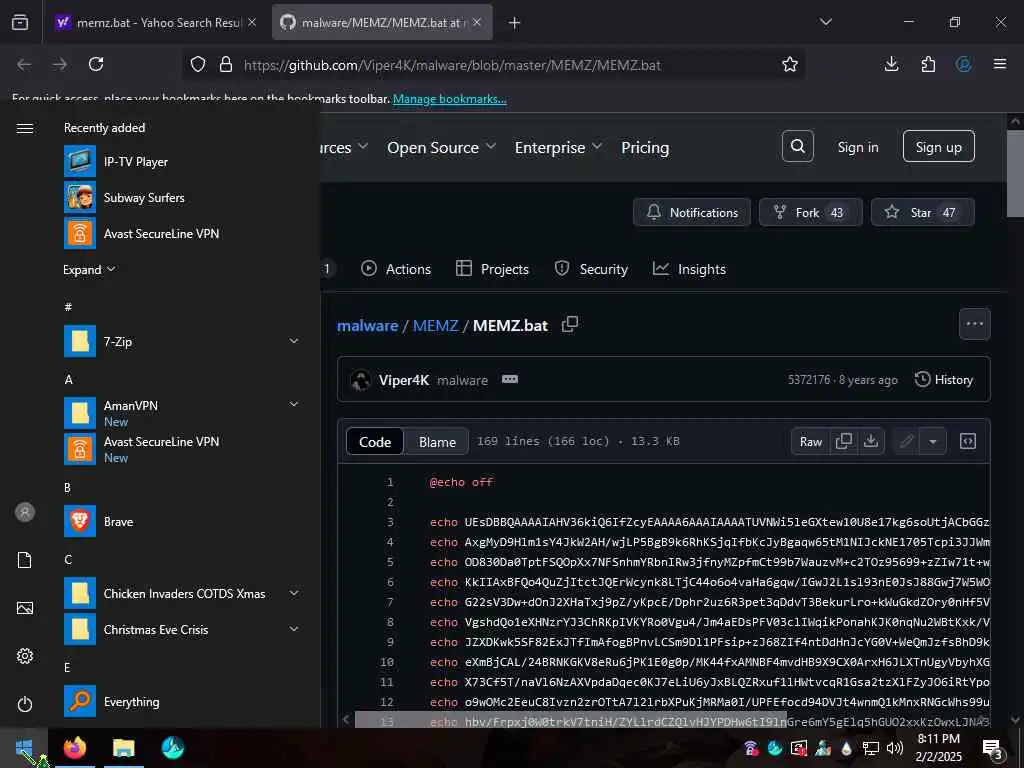The image size is (1024, 768).
Task: Open symbols panel icon
Action: pos(968,441)
